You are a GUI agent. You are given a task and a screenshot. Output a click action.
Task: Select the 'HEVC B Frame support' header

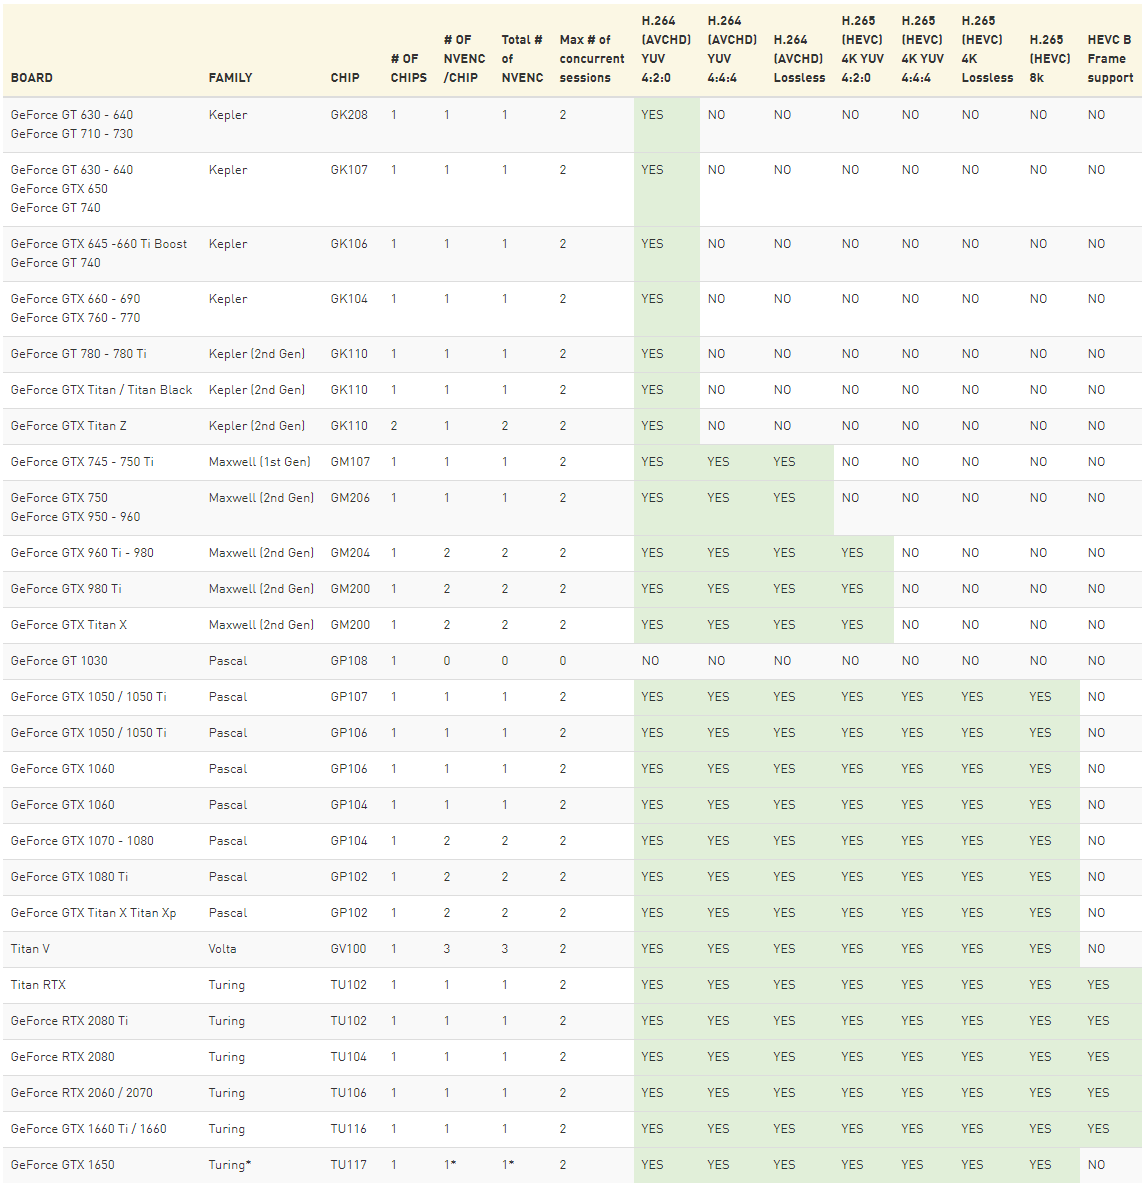(1110, 59)
